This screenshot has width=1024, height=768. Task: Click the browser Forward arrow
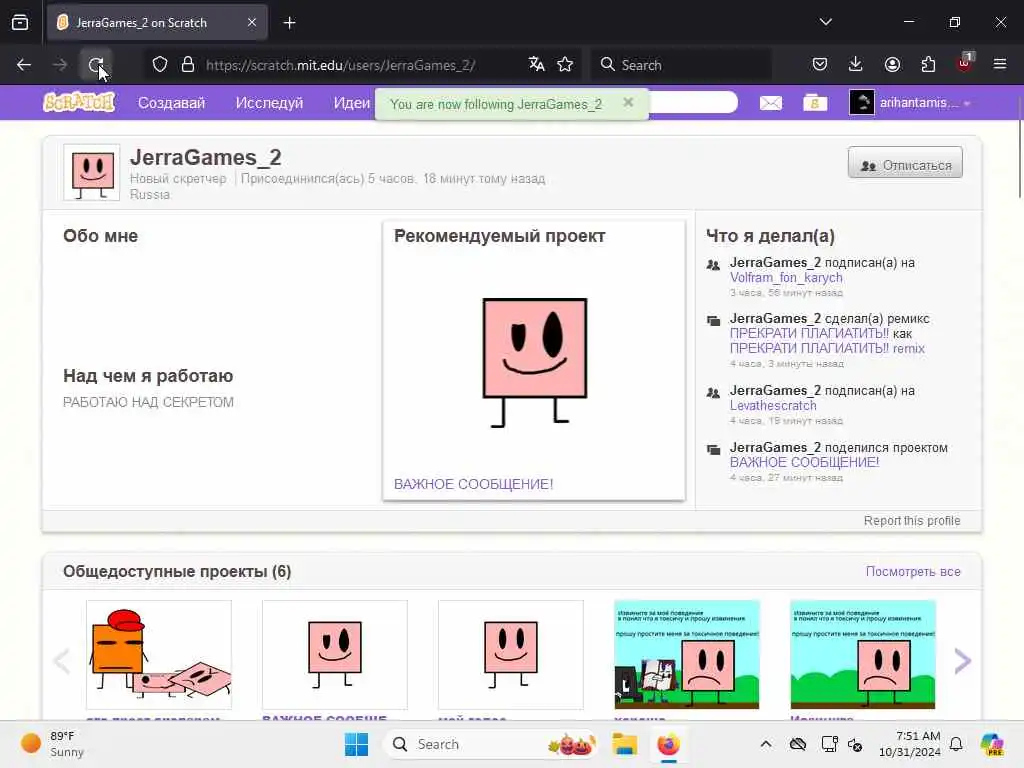coord(60,65)
